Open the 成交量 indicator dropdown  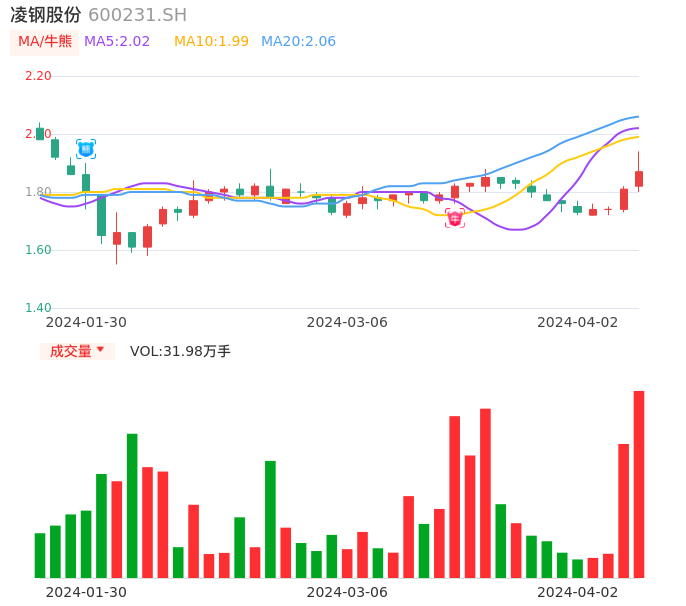(x=77, y=351)
